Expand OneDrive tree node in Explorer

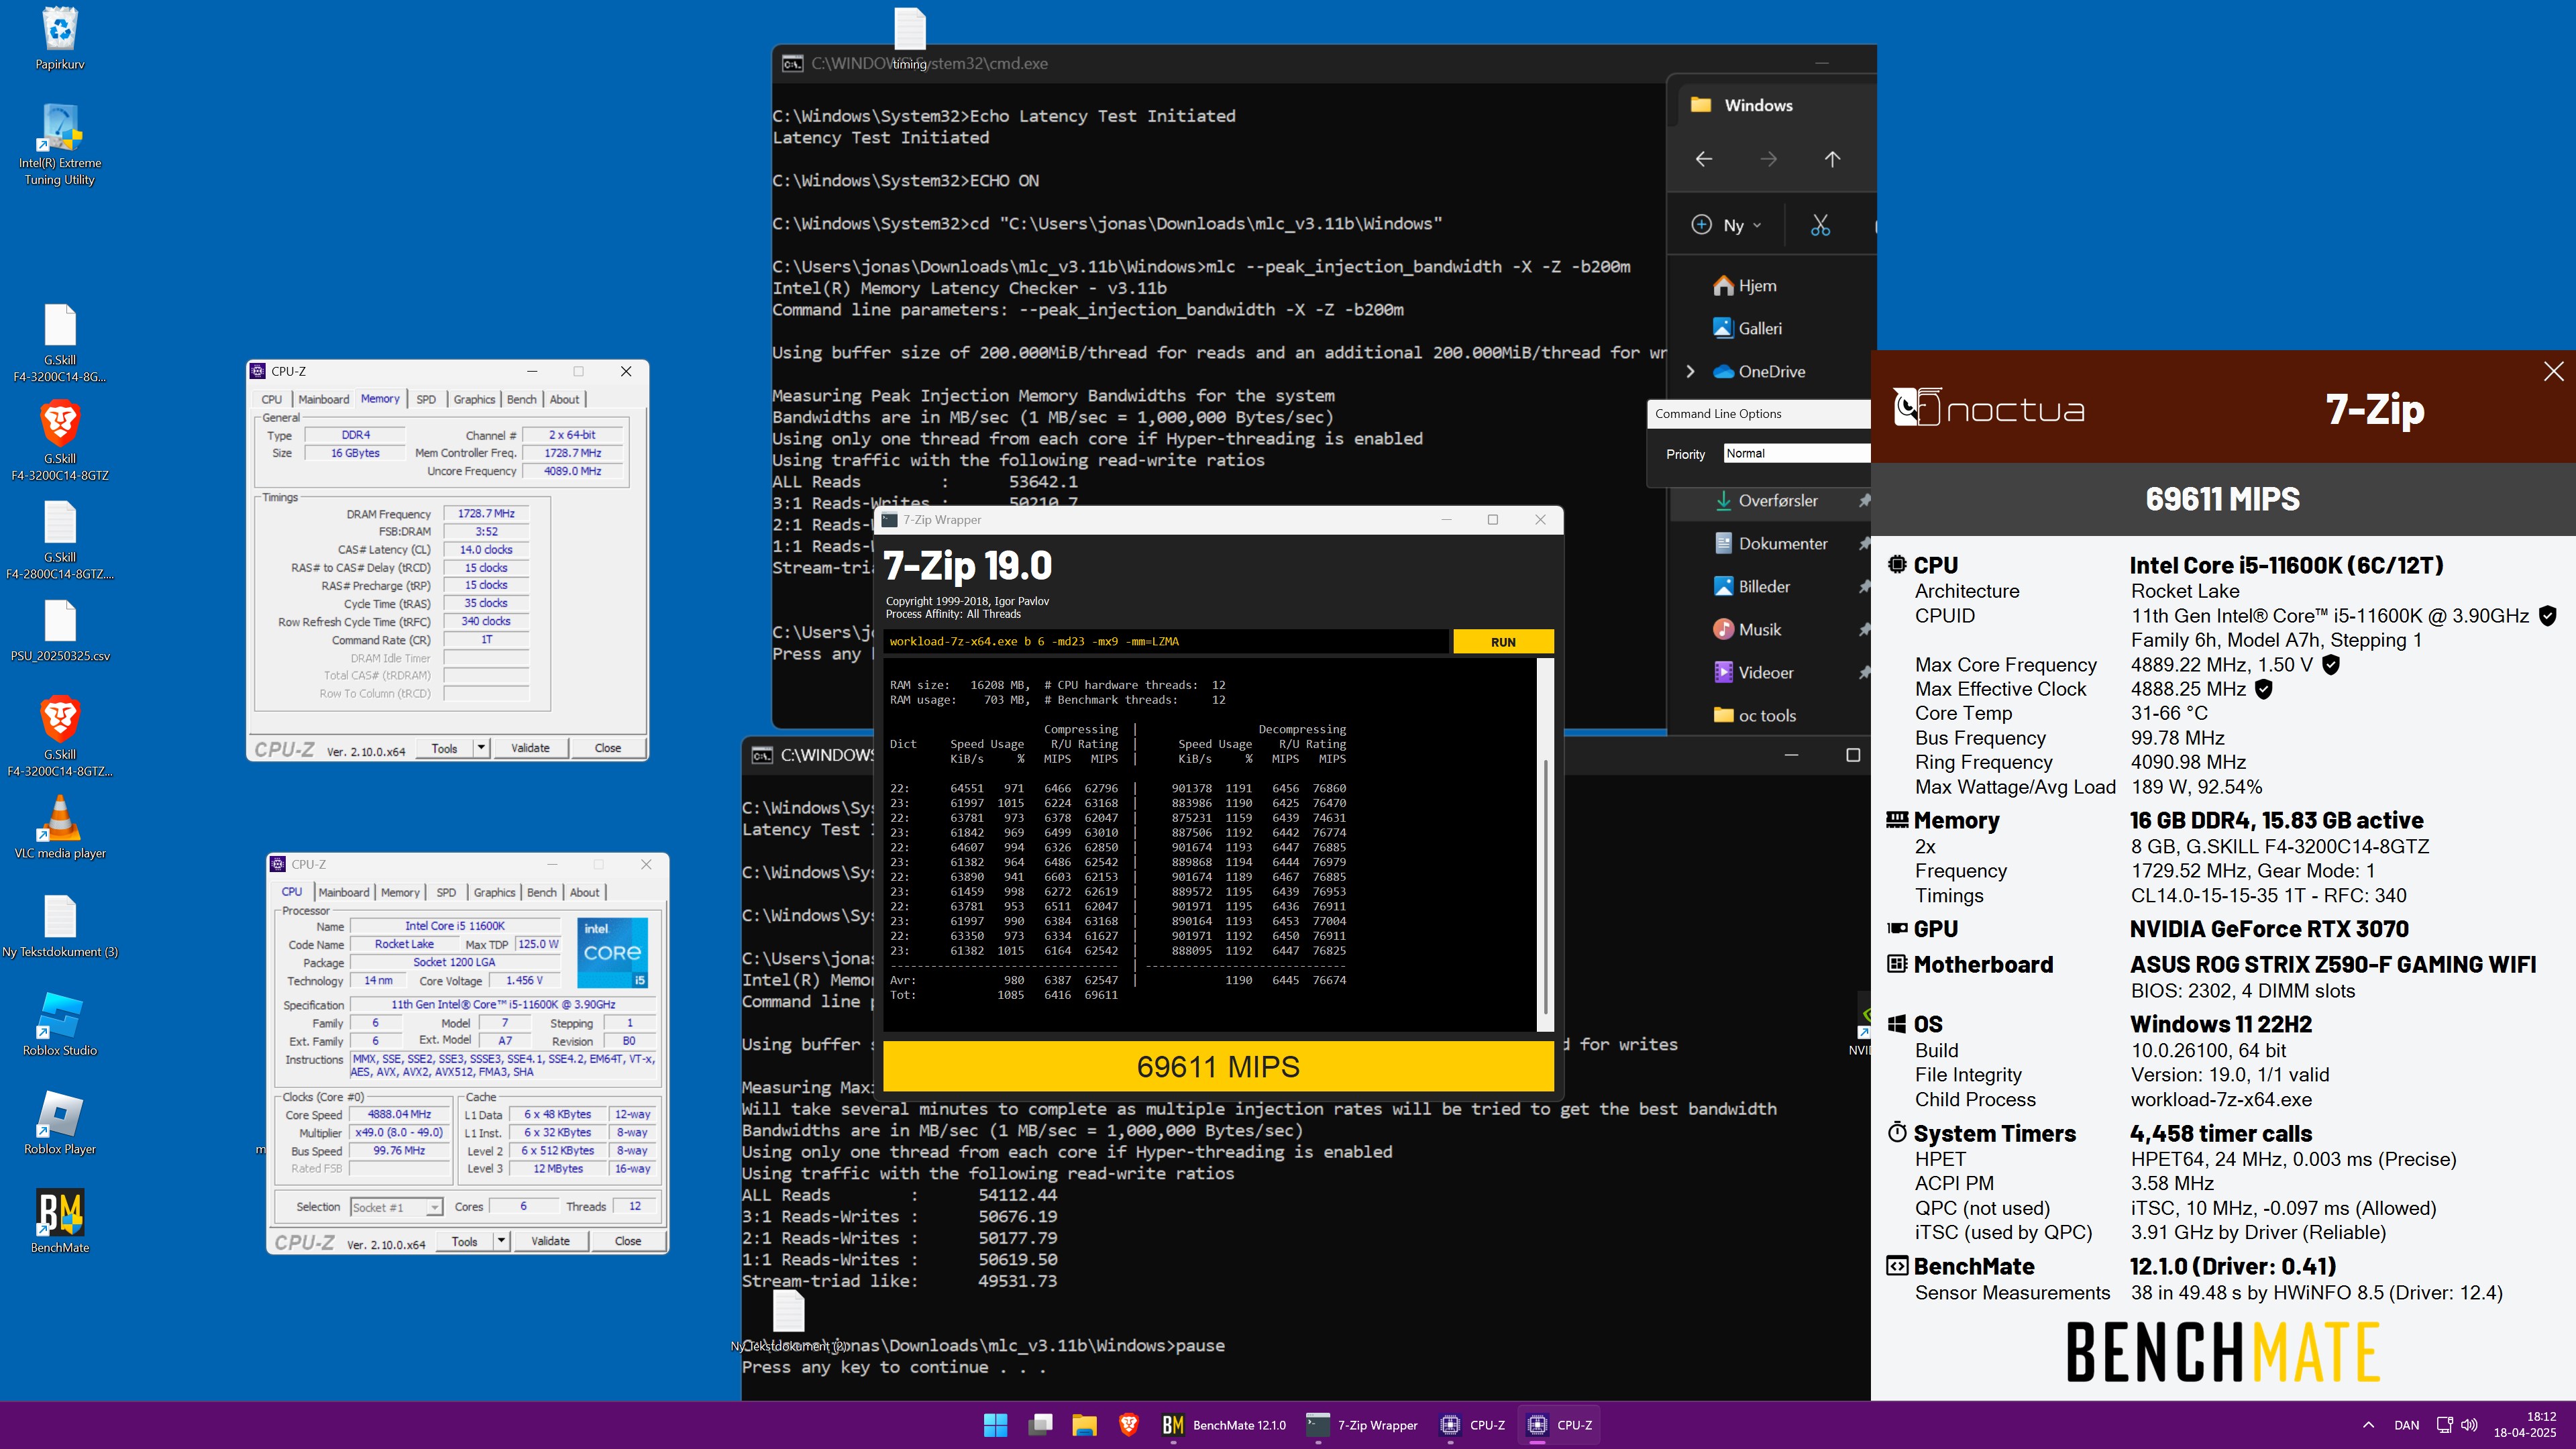(1690, 372)
